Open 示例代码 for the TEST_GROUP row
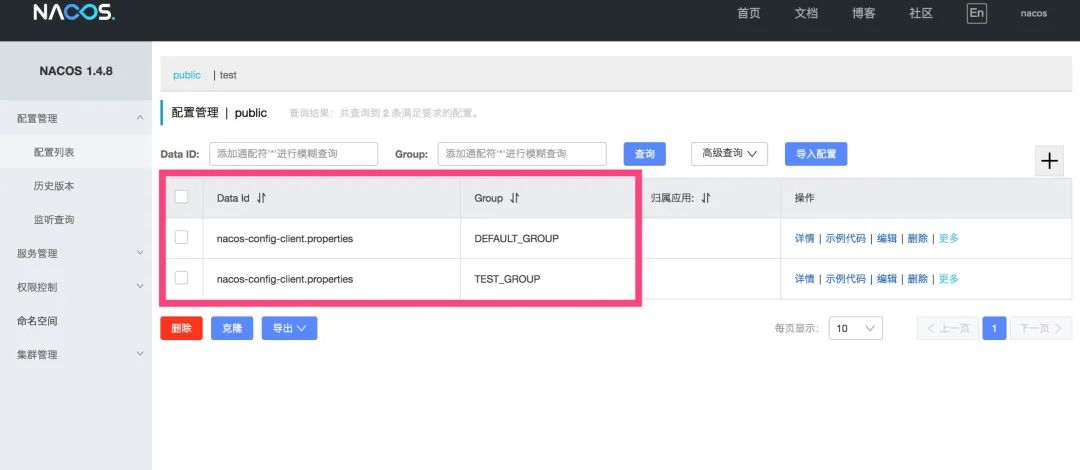The height and width of the screenshot is (470, 1080). (846, 279)
